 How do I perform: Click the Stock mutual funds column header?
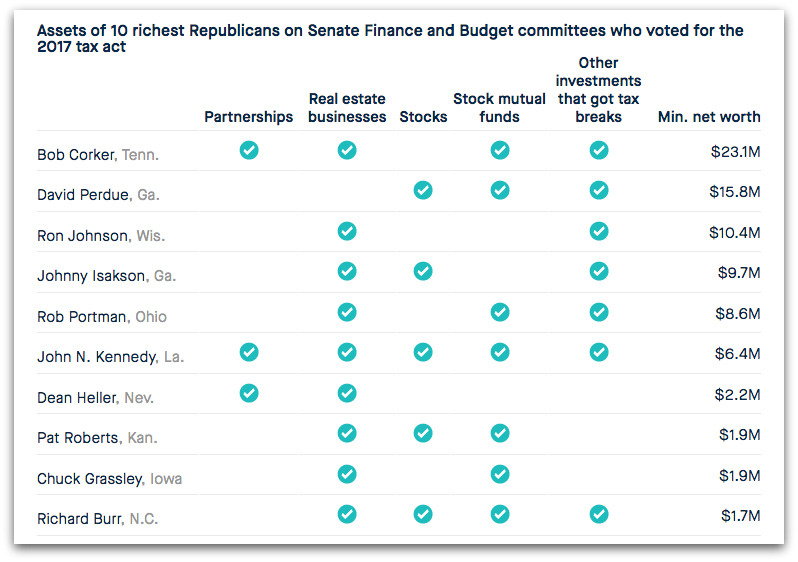500,108
